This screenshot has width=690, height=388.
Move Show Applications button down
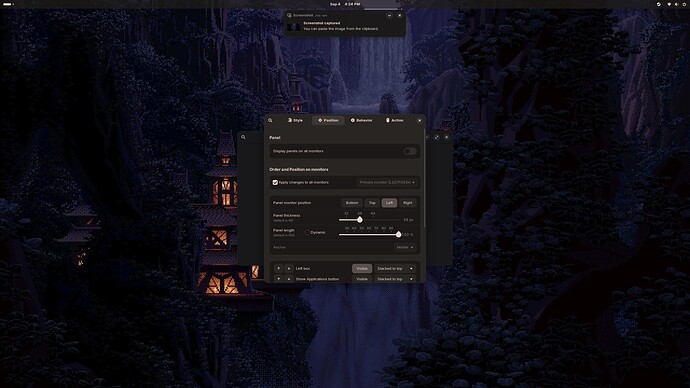click(x=289, y=279)
